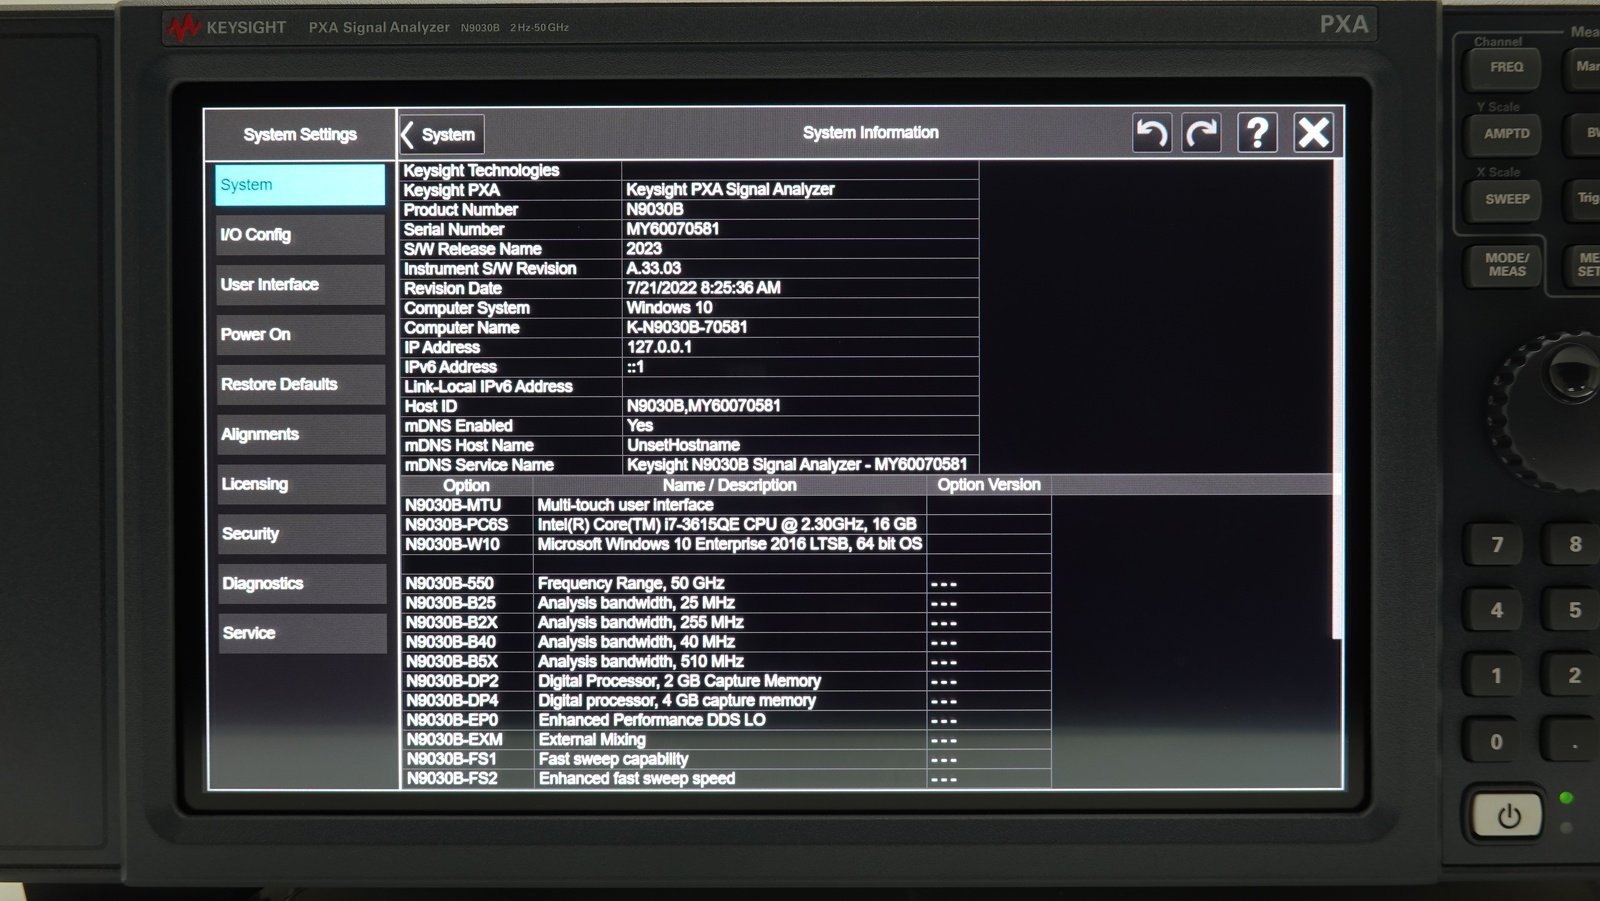The width and height of the screenshot is (1600, 901).
Task: Click the Name / Description column header
Action: (730, 485)
